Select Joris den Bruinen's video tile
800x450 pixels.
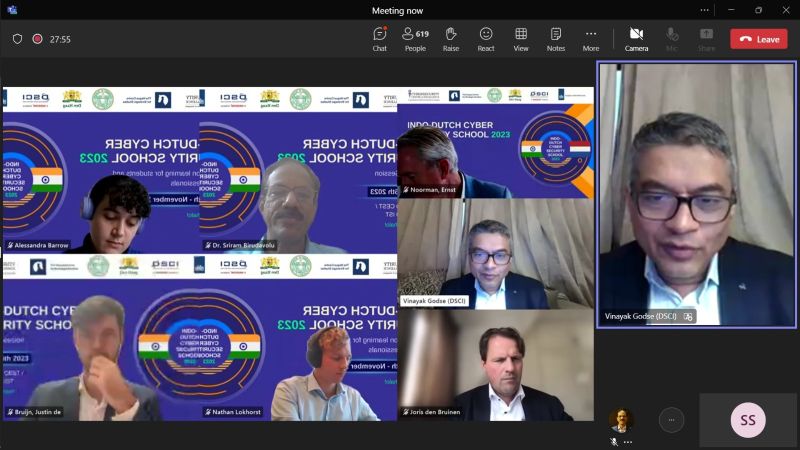pos(495,365)
